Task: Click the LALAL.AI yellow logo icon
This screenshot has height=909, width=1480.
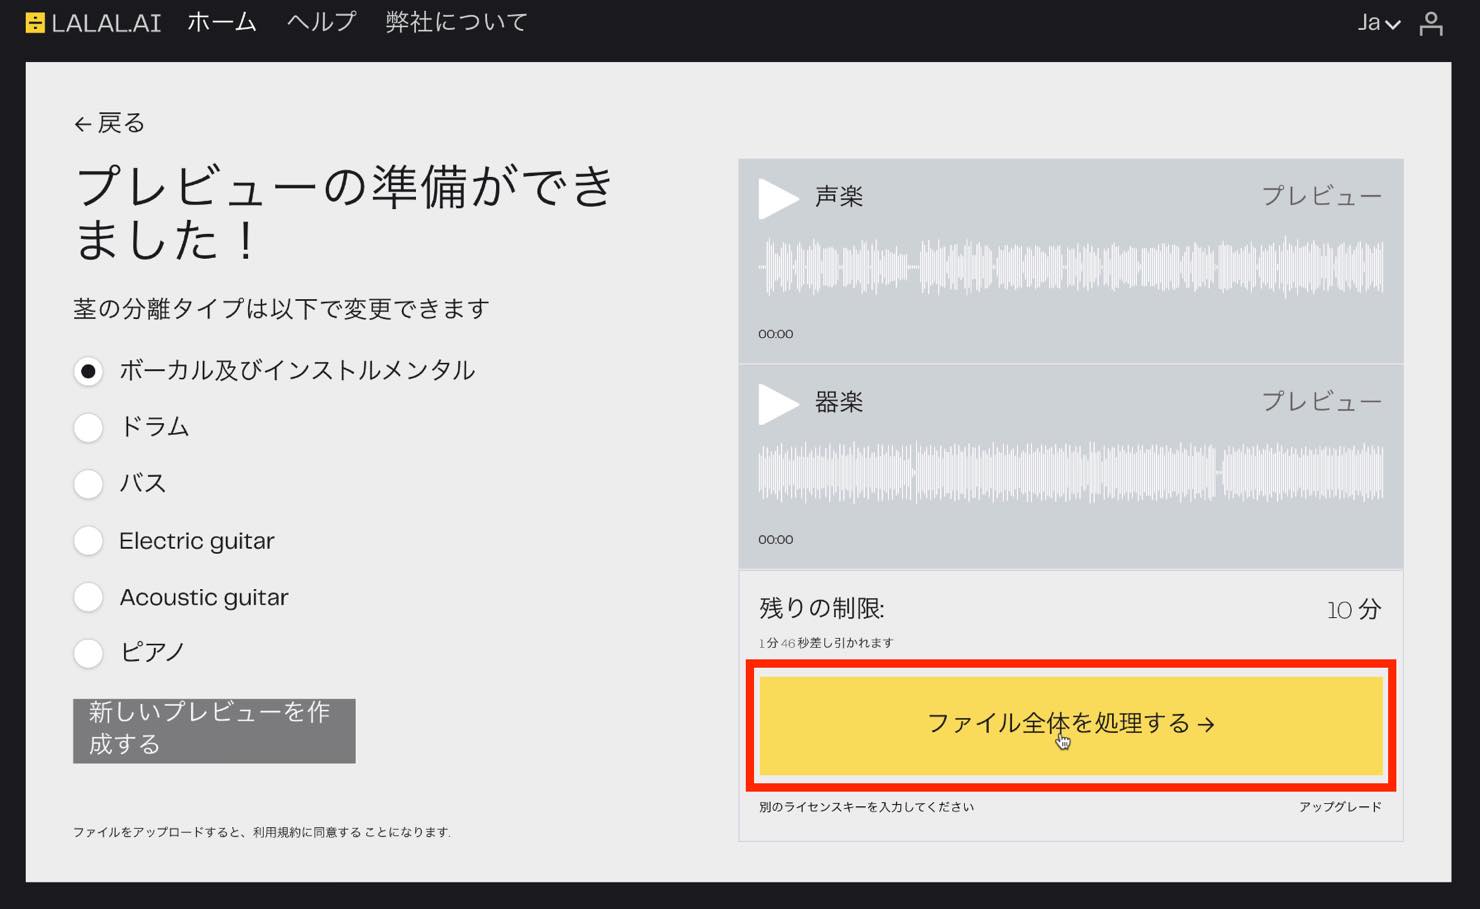Action: coord(35,22)
